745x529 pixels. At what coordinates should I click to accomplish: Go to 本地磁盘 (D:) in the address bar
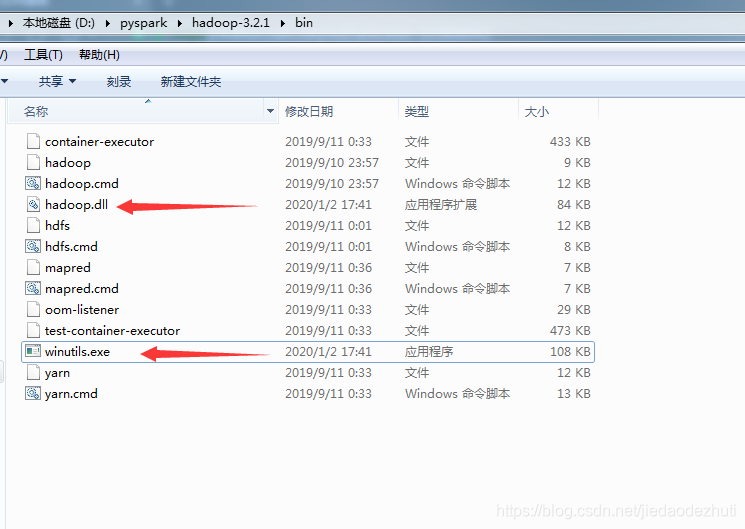[x=59, y=23]
